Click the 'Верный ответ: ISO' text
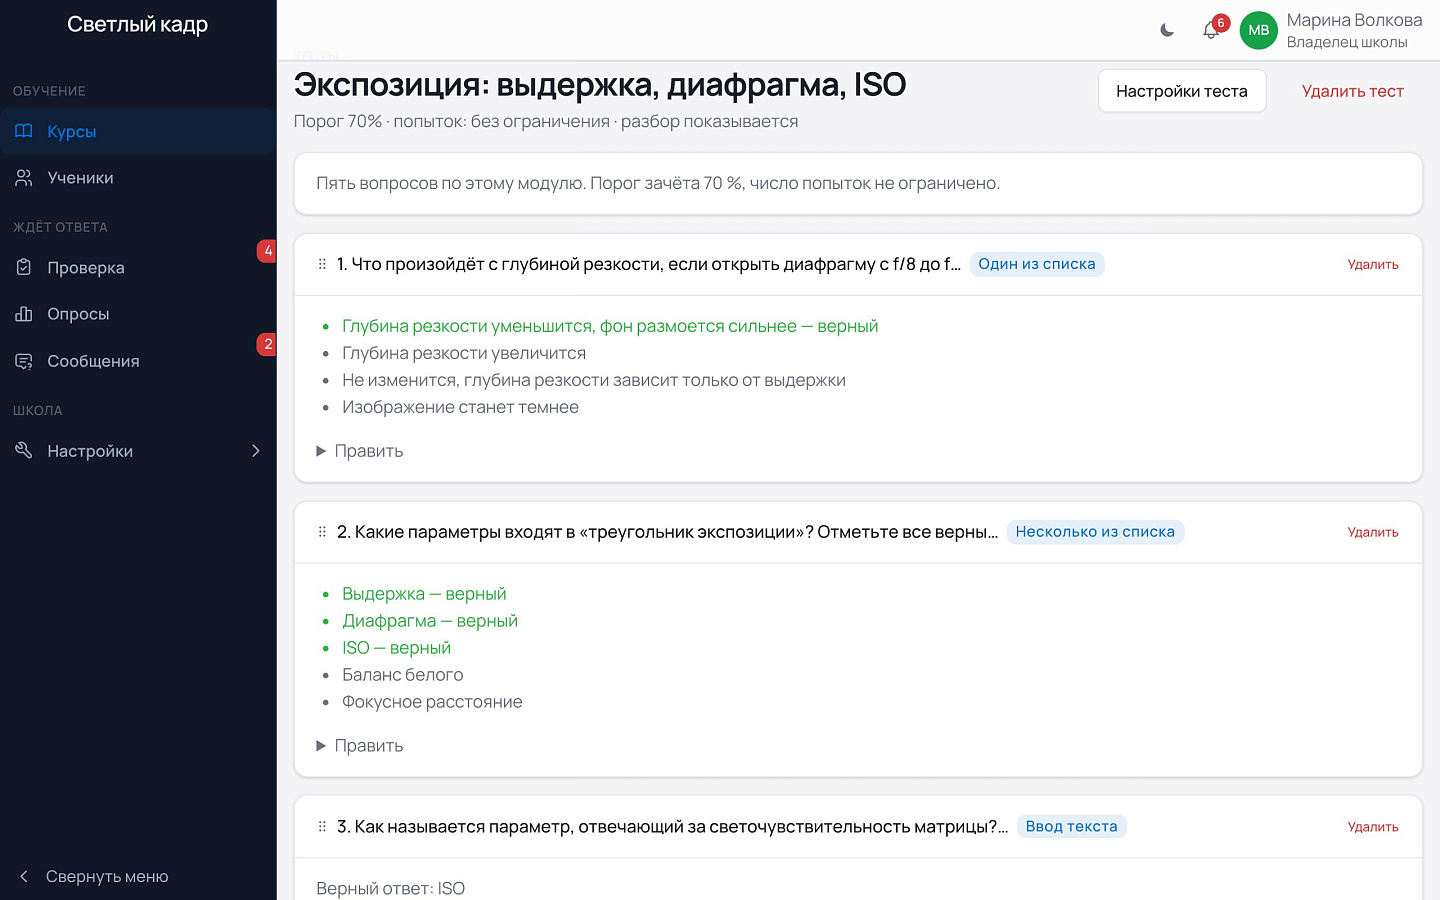Screen dimensions: 1440x900 tap(390, 889)
